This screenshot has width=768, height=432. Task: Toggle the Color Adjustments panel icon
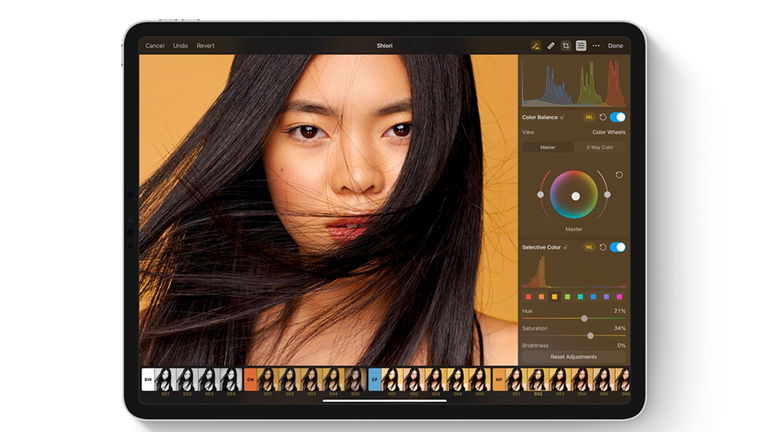(x=581, y=46)
